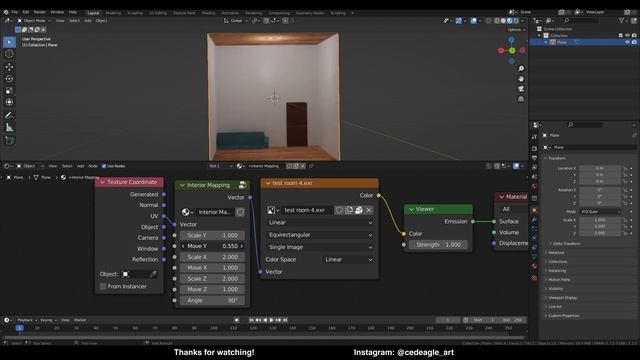
Task: Open the node editor Node menu
Action: pyautogui.click(x=93, y=166)
